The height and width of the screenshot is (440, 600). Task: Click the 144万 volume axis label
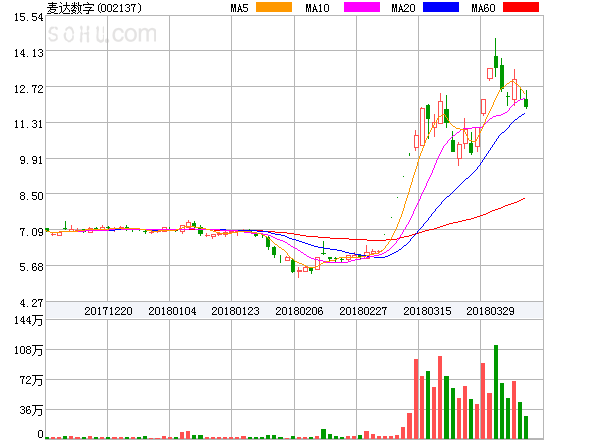tap(29, 320)
